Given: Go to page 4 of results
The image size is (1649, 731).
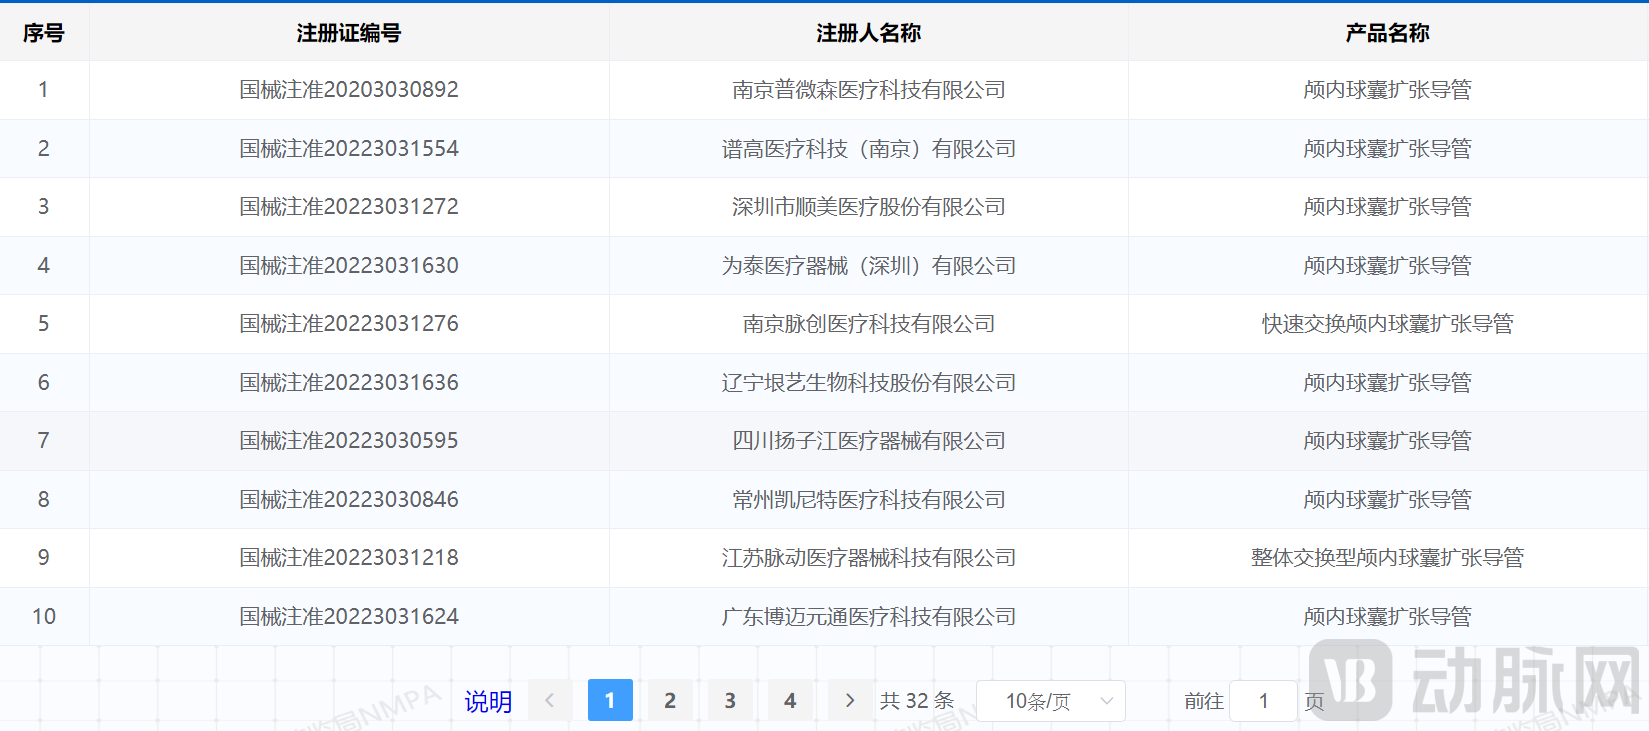Looking at the screenshot, I should click(x=790, y=701).
